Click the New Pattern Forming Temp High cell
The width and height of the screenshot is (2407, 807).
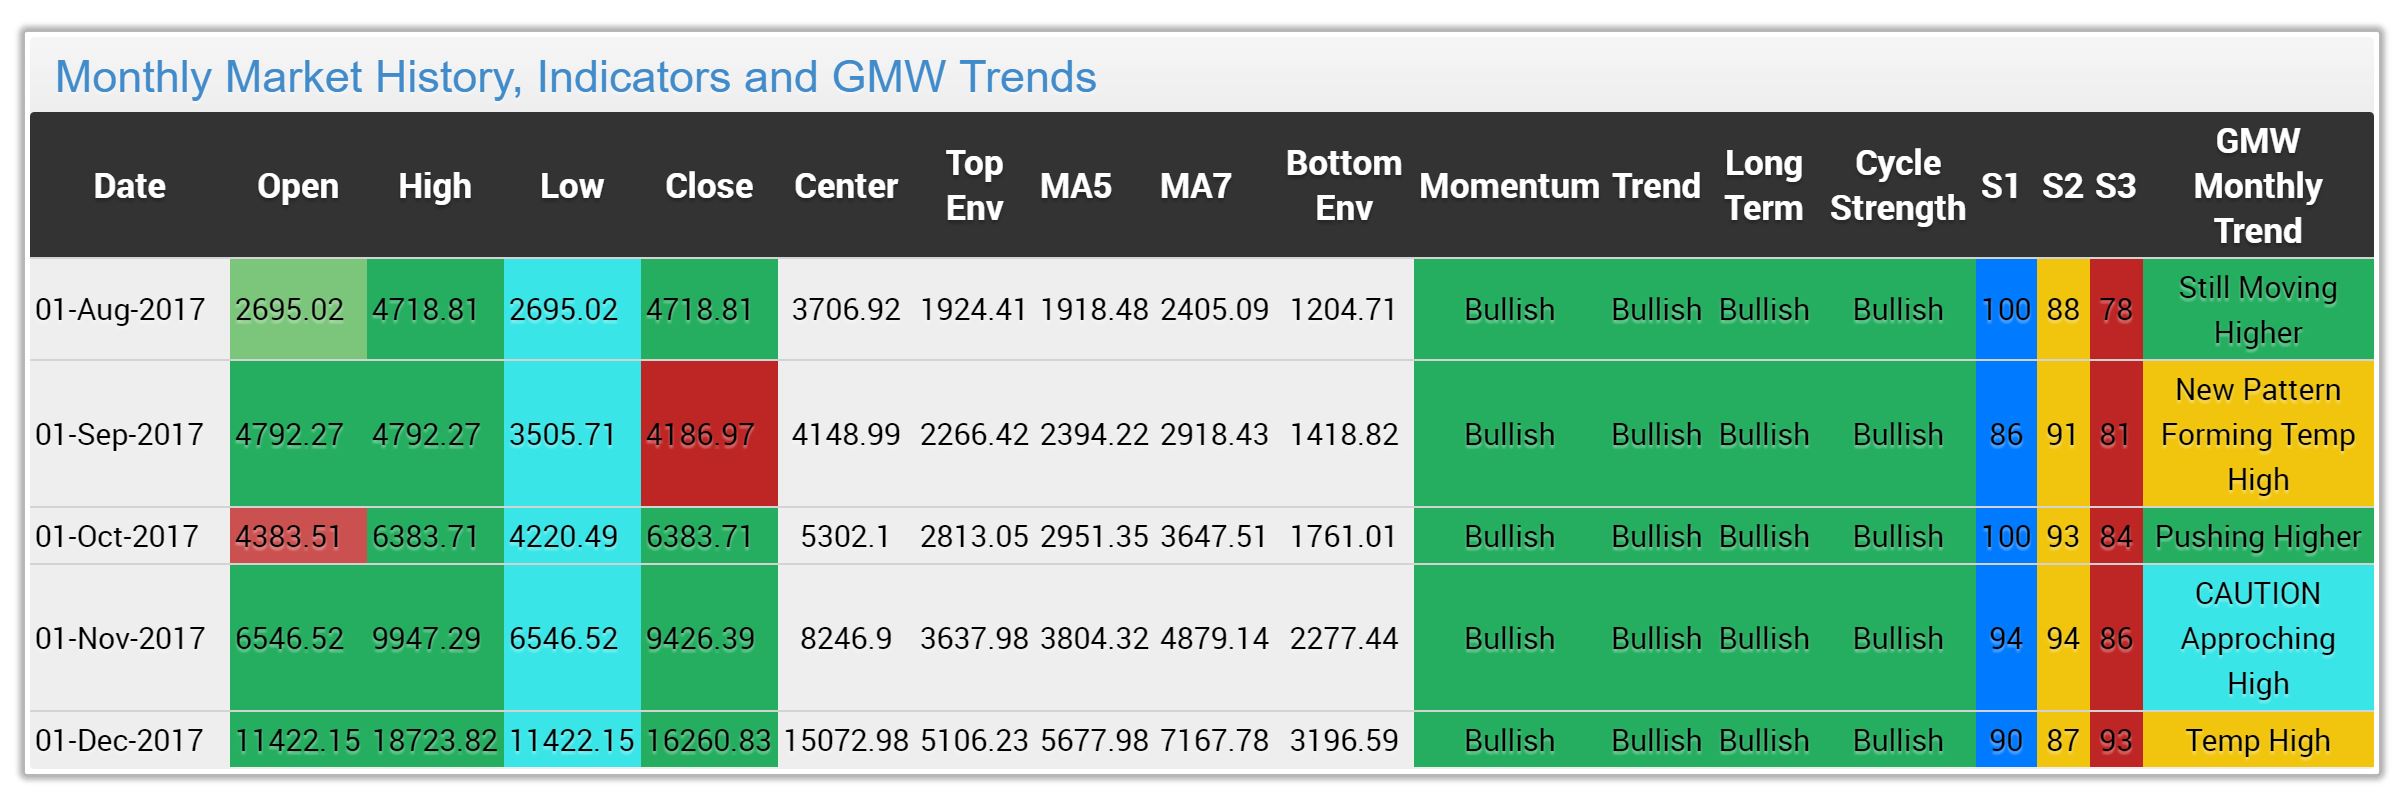tap(2258, 434)
